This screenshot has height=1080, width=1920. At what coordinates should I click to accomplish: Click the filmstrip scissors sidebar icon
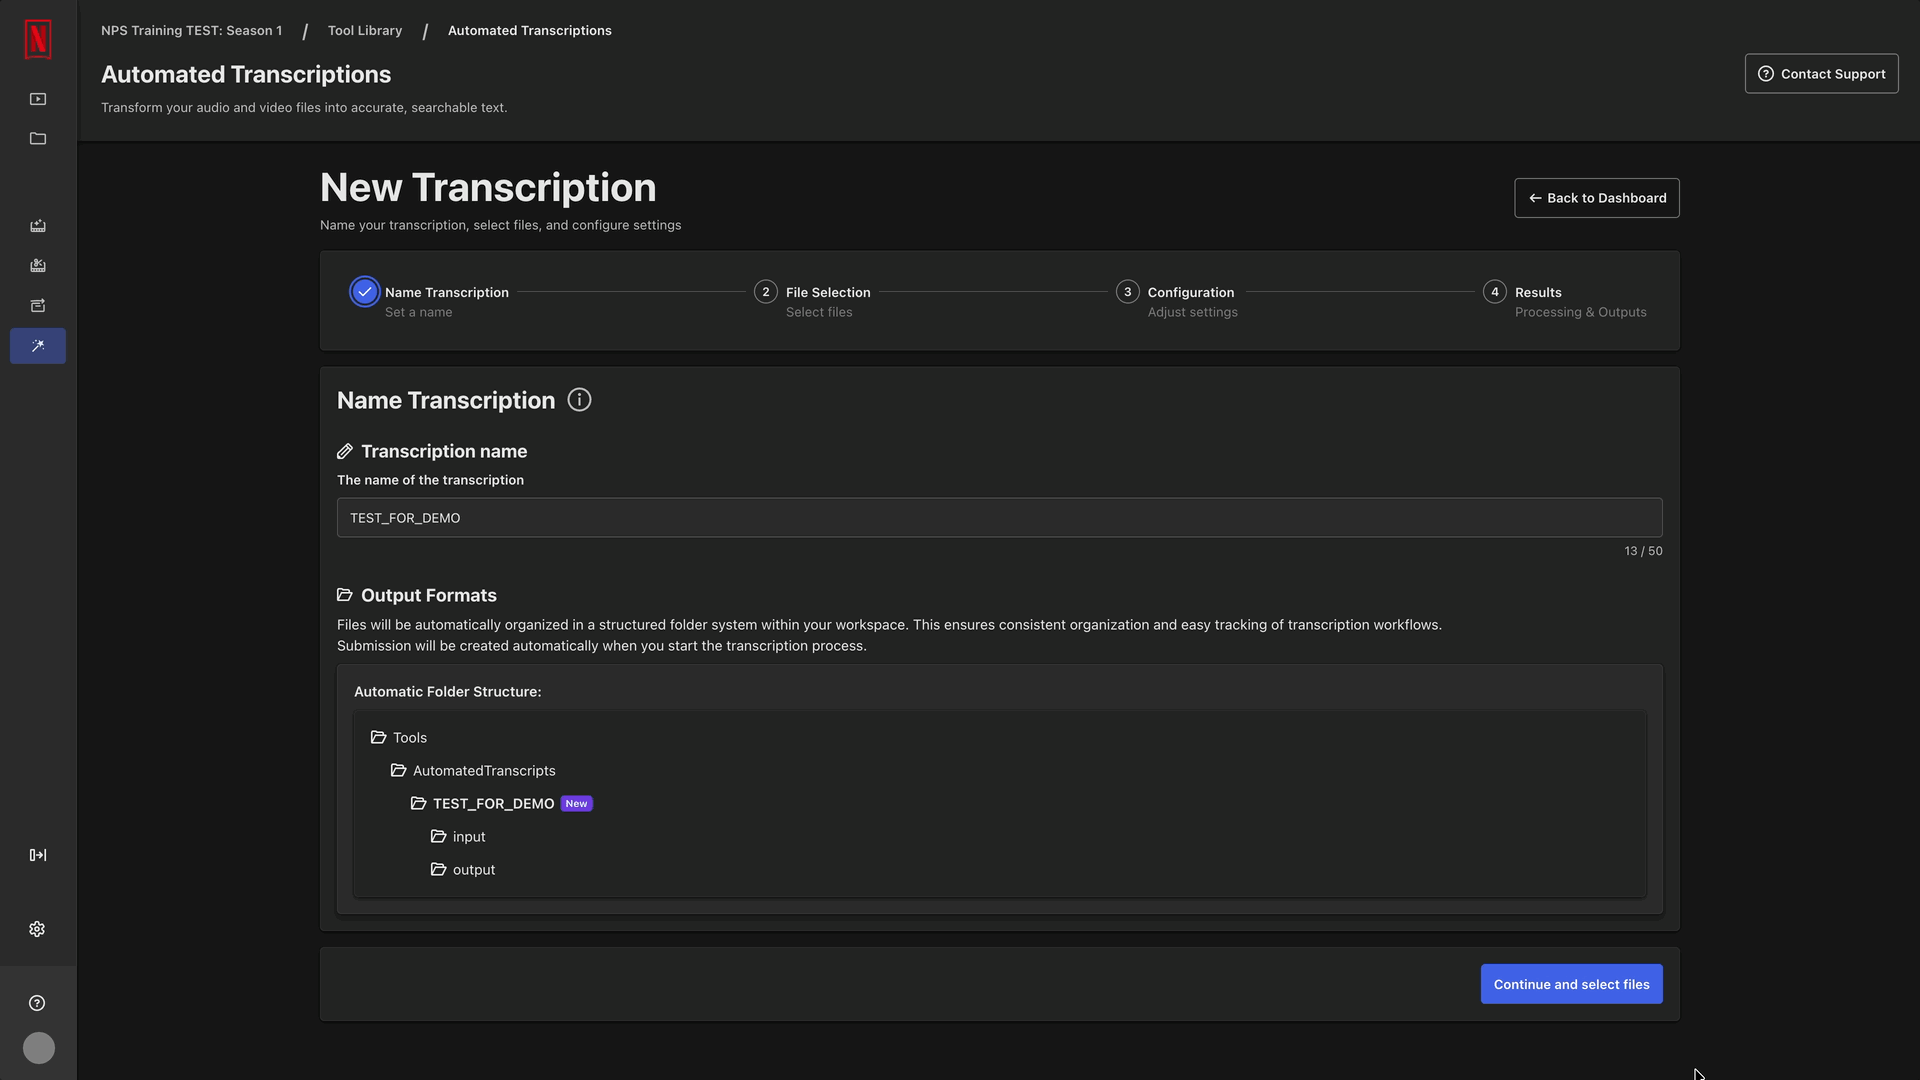(x=38, y=266)
